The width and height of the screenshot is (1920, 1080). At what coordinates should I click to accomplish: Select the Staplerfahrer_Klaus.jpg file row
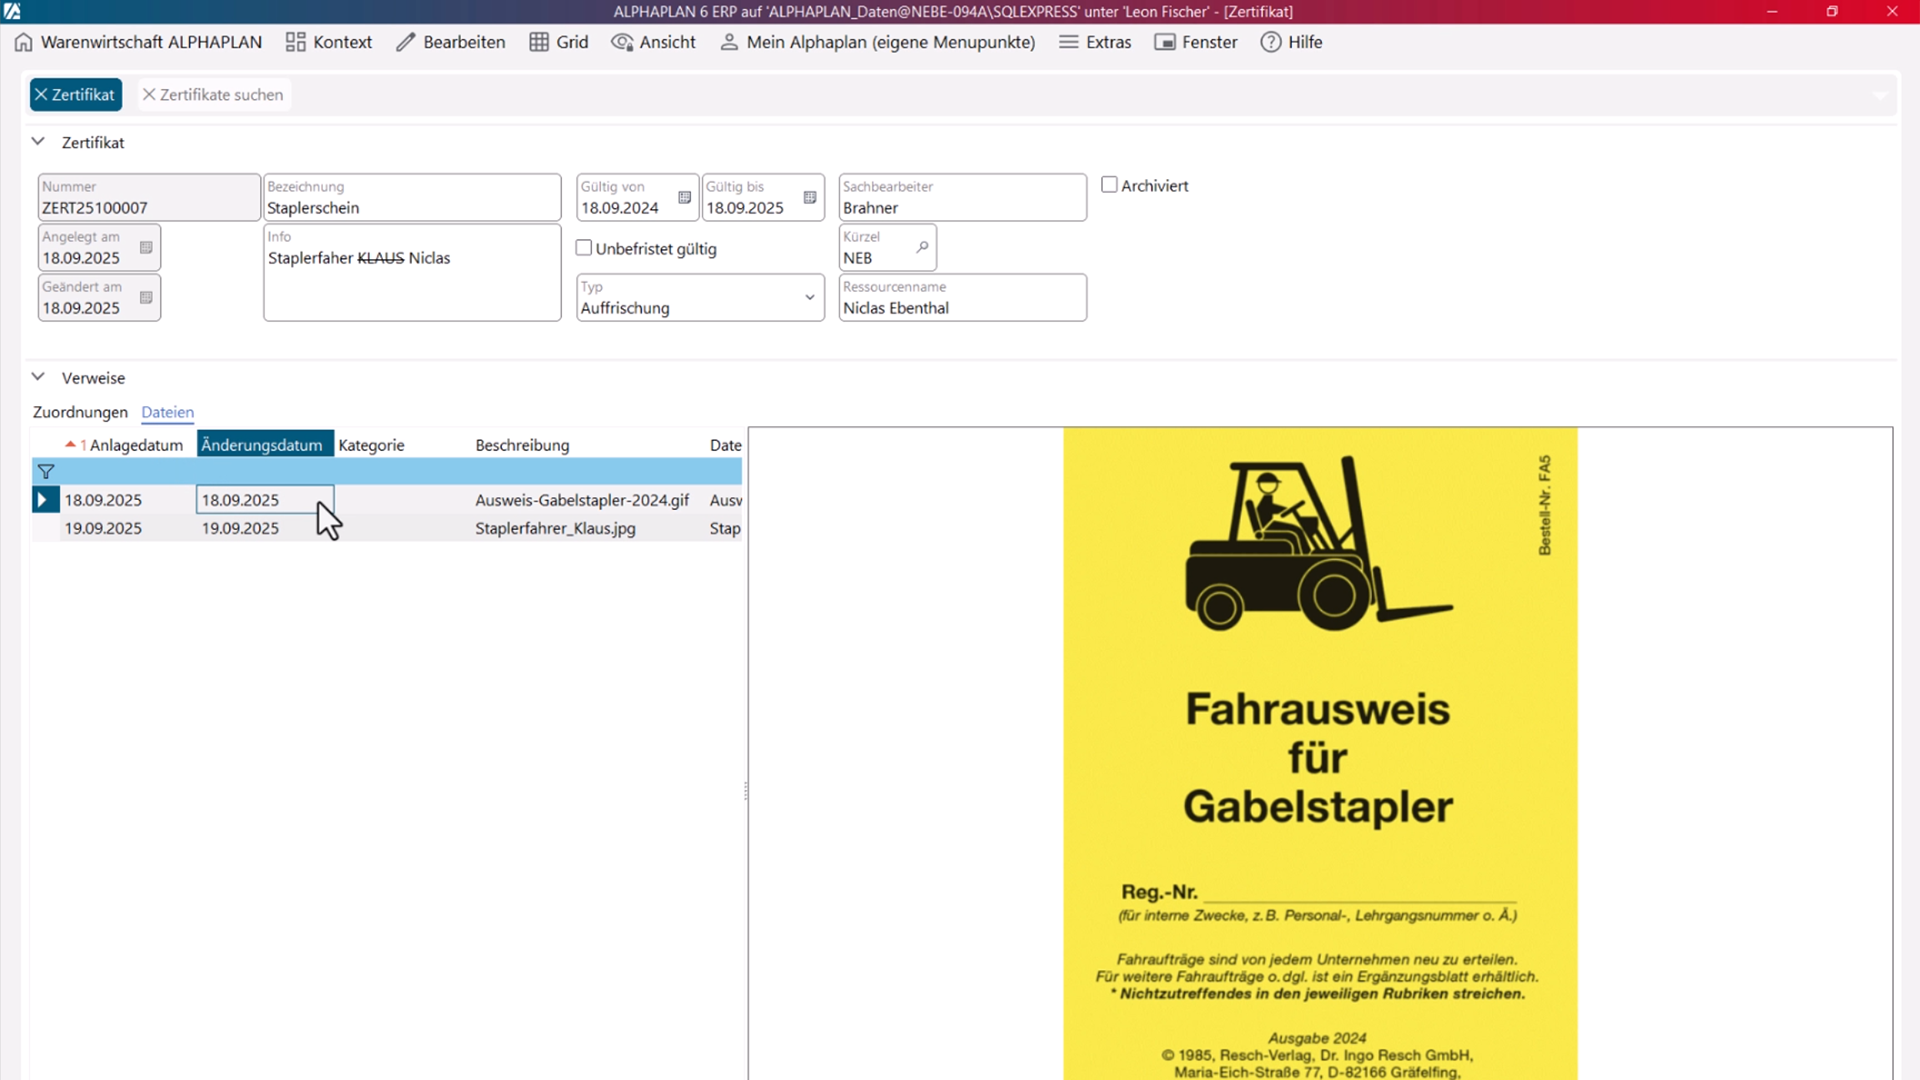click(x=555, y=528)
